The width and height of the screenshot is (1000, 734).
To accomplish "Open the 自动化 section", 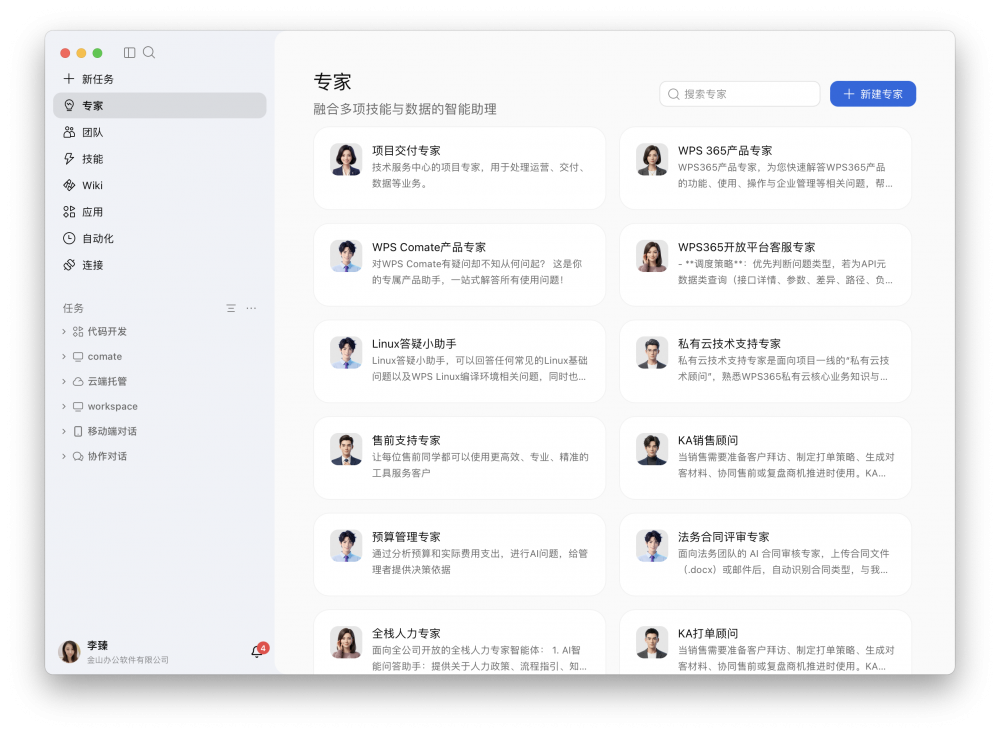I will click(159, 239).
